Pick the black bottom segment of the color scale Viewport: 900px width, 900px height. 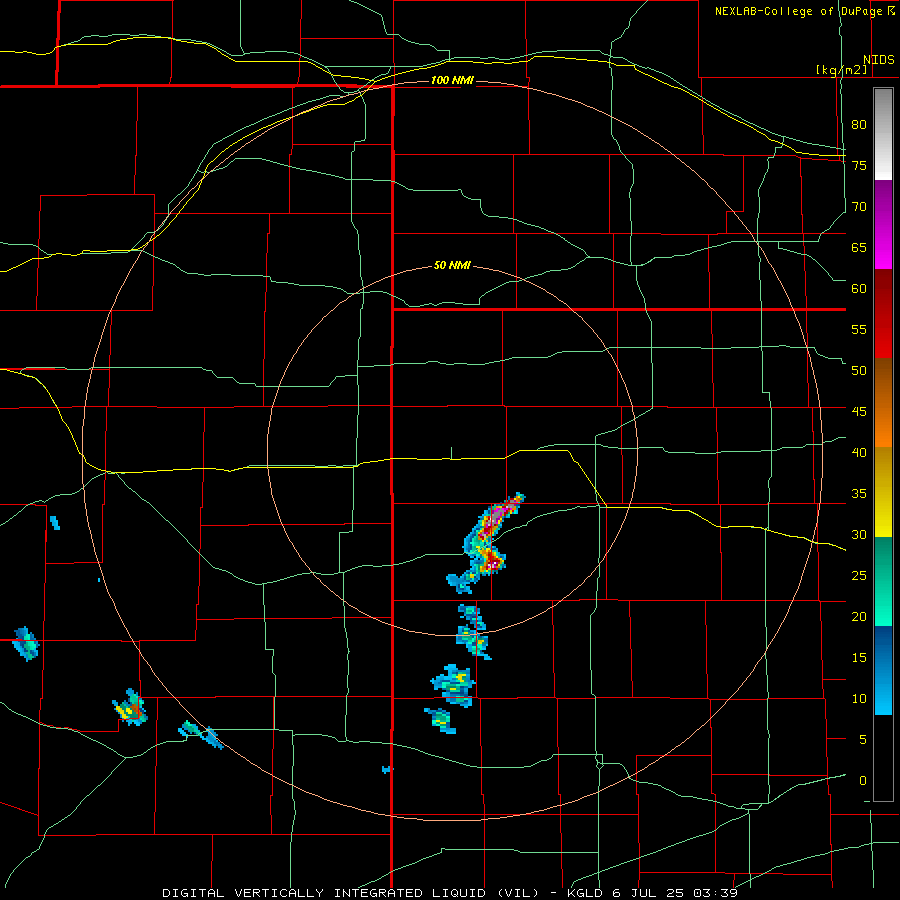tap(883, 758)
